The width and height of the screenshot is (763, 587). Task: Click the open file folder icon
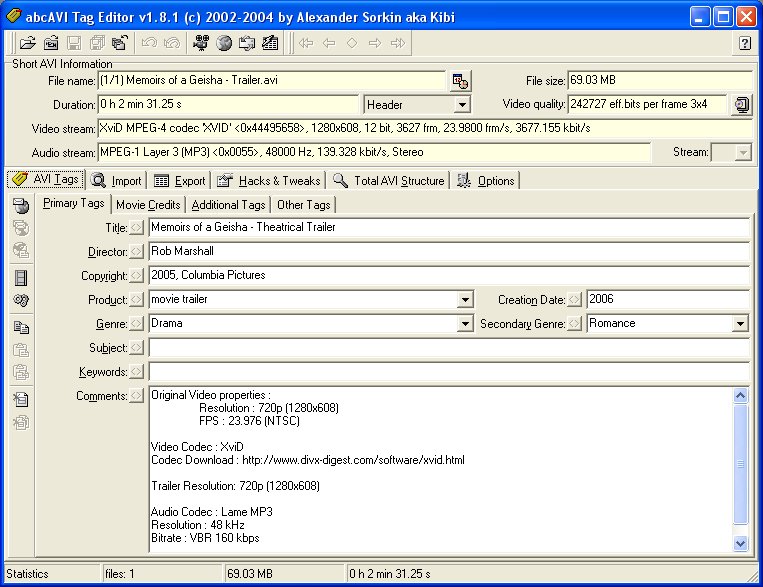click(28, 43)
